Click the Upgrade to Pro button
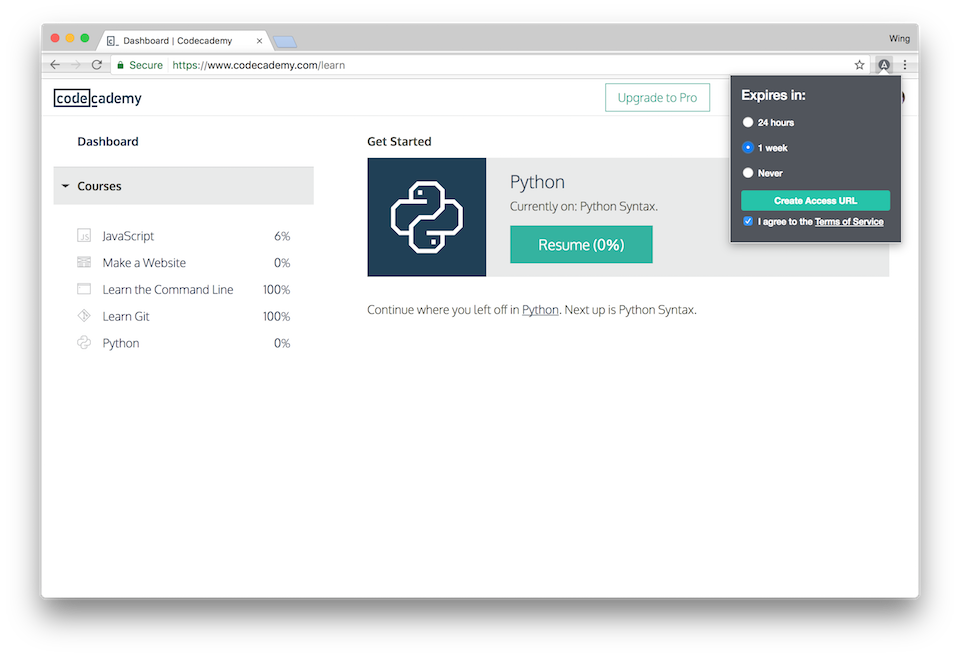This screenshot has width=960, height=657. pyautogui.click(x=657, y=97)
